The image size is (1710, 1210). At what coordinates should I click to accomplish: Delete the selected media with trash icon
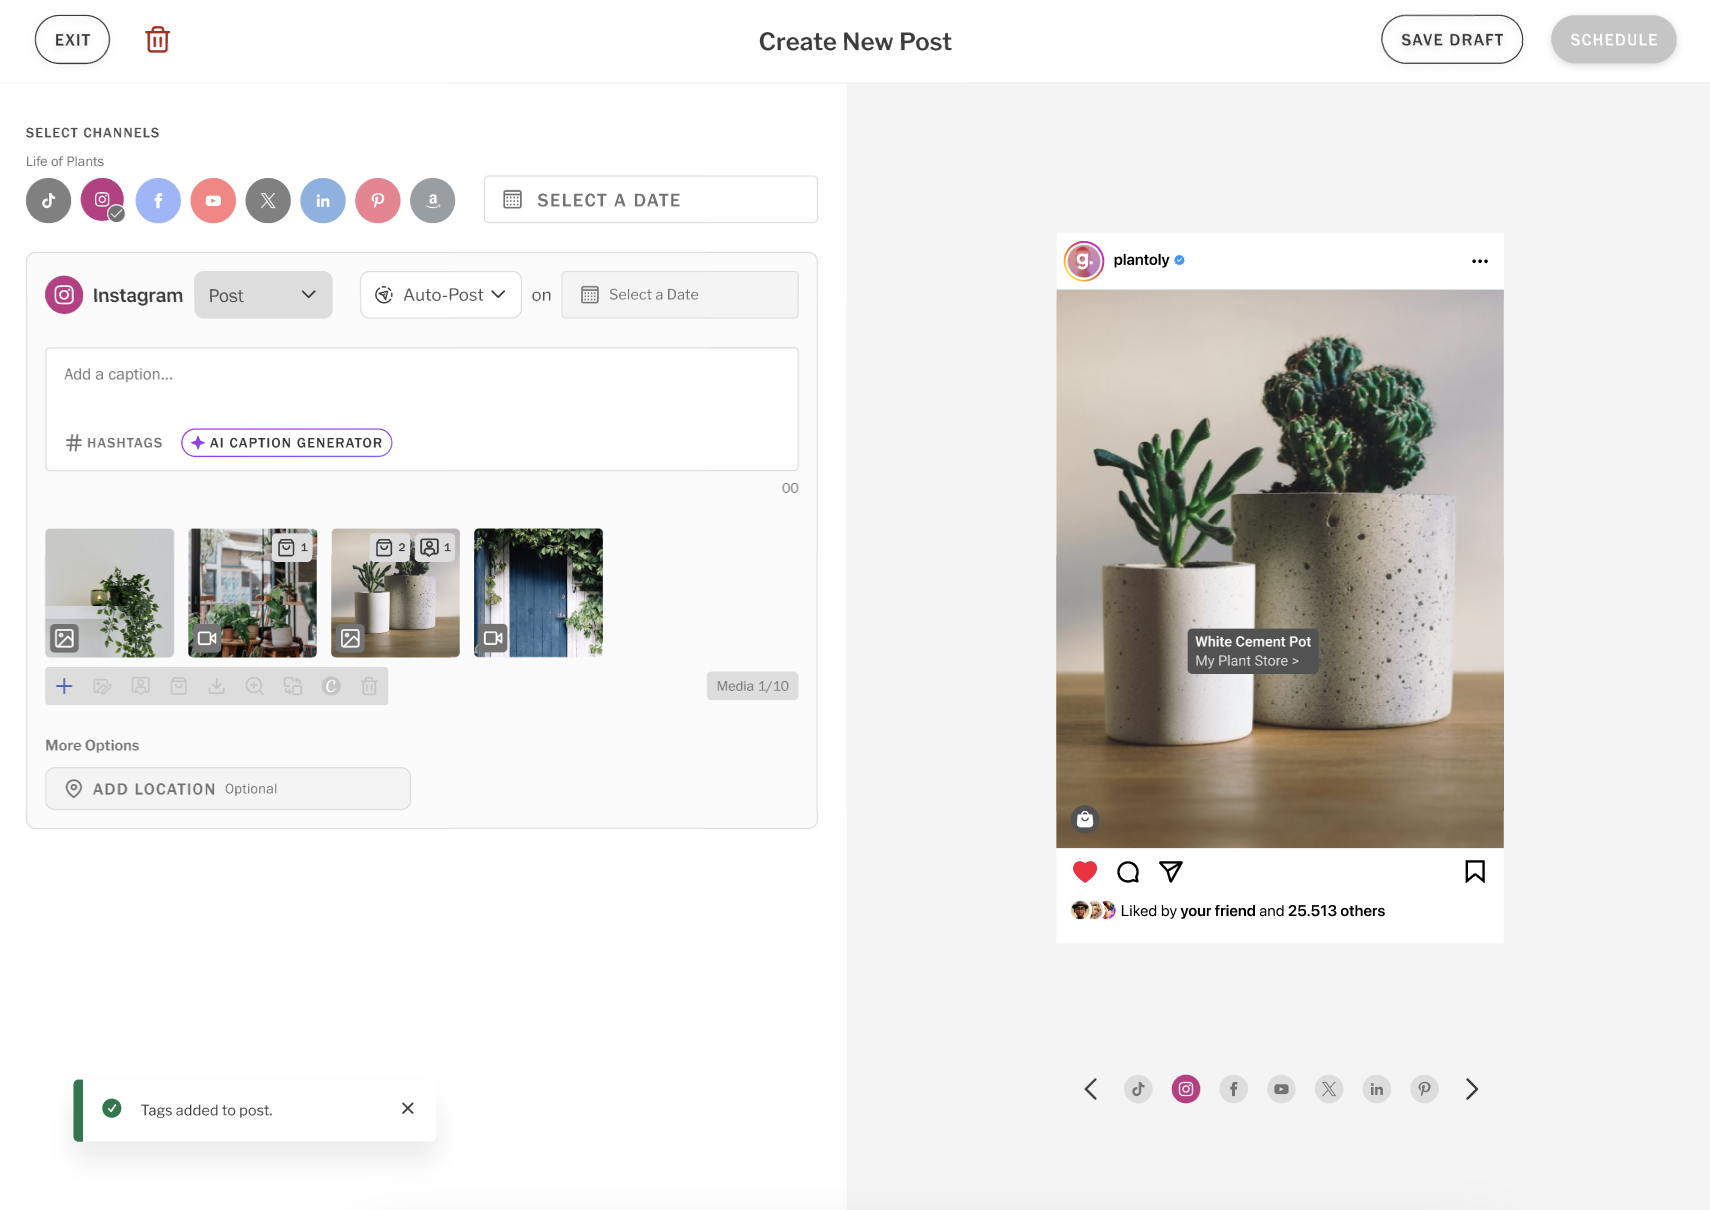click(369, 686)
